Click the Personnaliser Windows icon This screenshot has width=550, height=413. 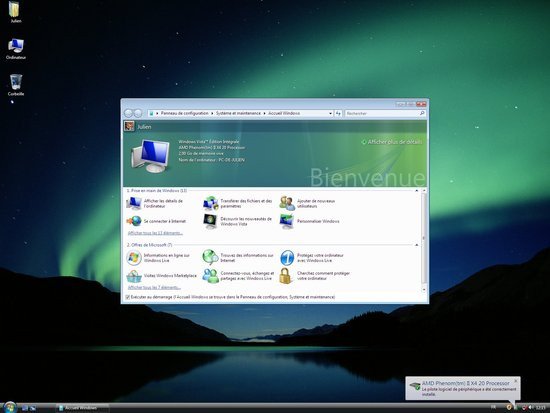(x=287, y=221)
